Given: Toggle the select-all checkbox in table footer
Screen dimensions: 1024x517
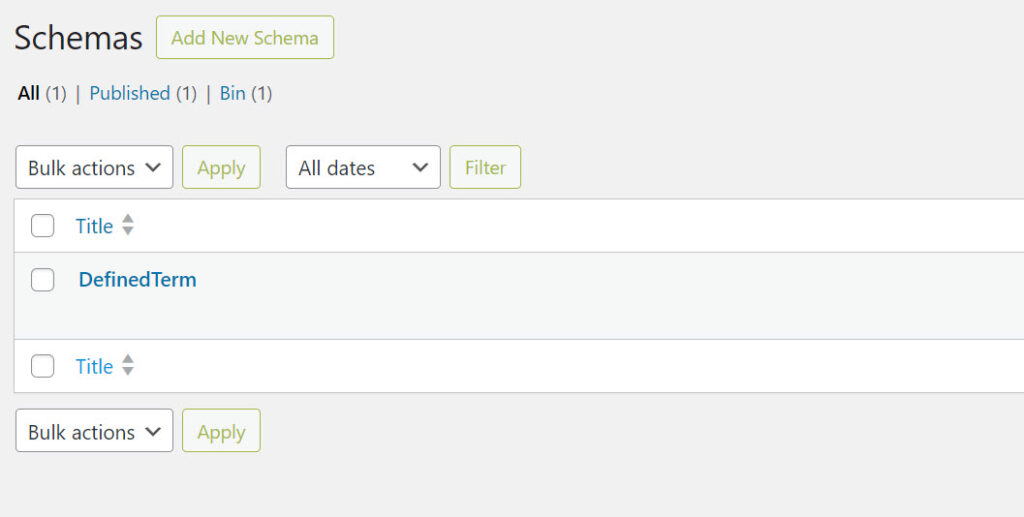Looking at the screenshot, I should [x=42, y=367].
